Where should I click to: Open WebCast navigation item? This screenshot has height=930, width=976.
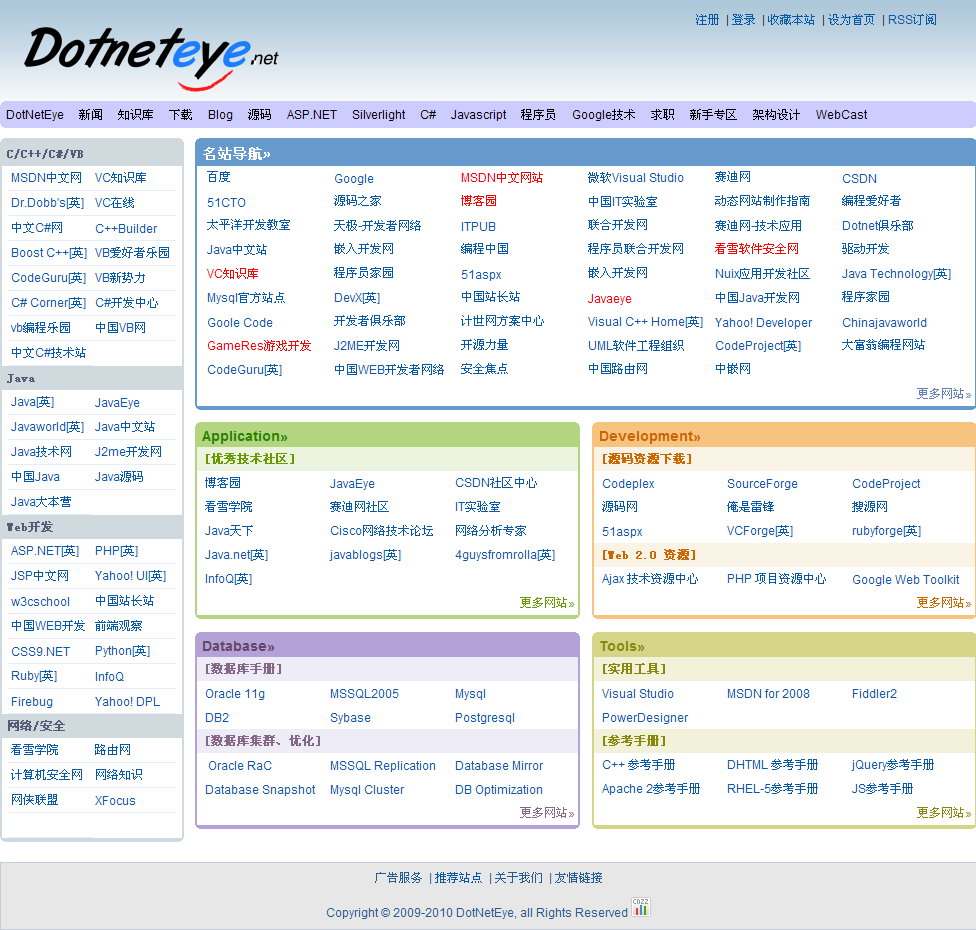(841, 115)
